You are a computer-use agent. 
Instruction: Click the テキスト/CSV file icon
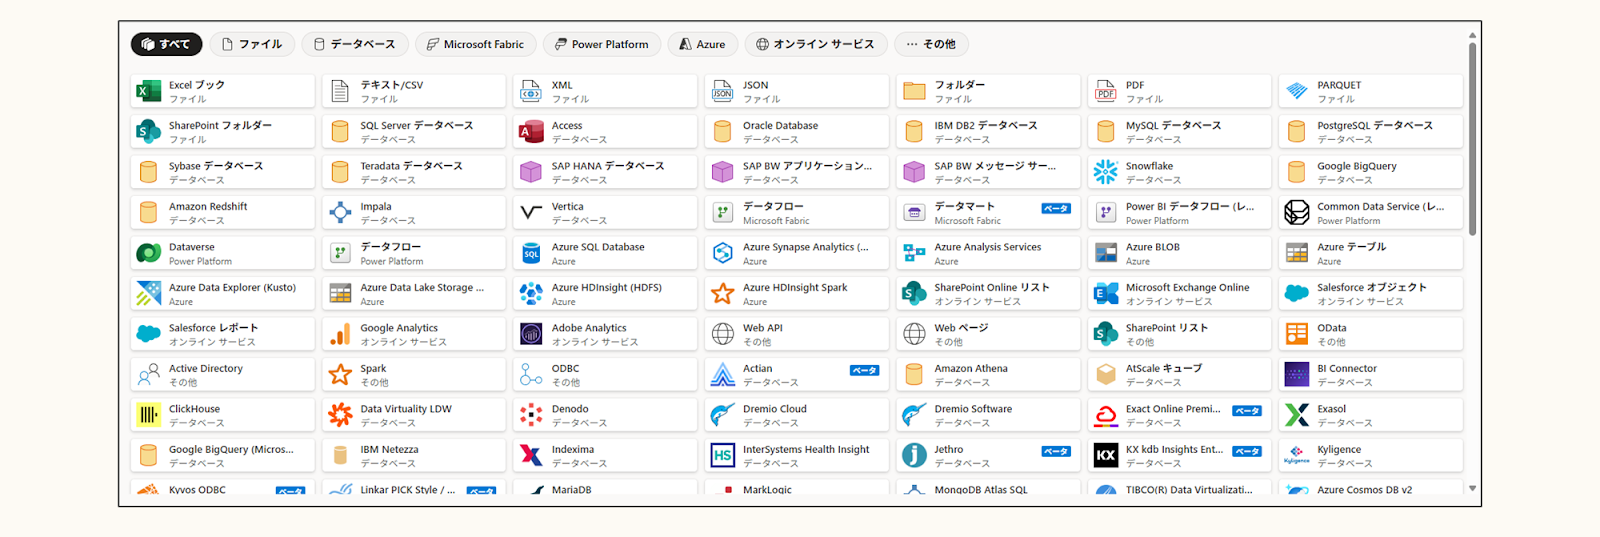(340, 92)
